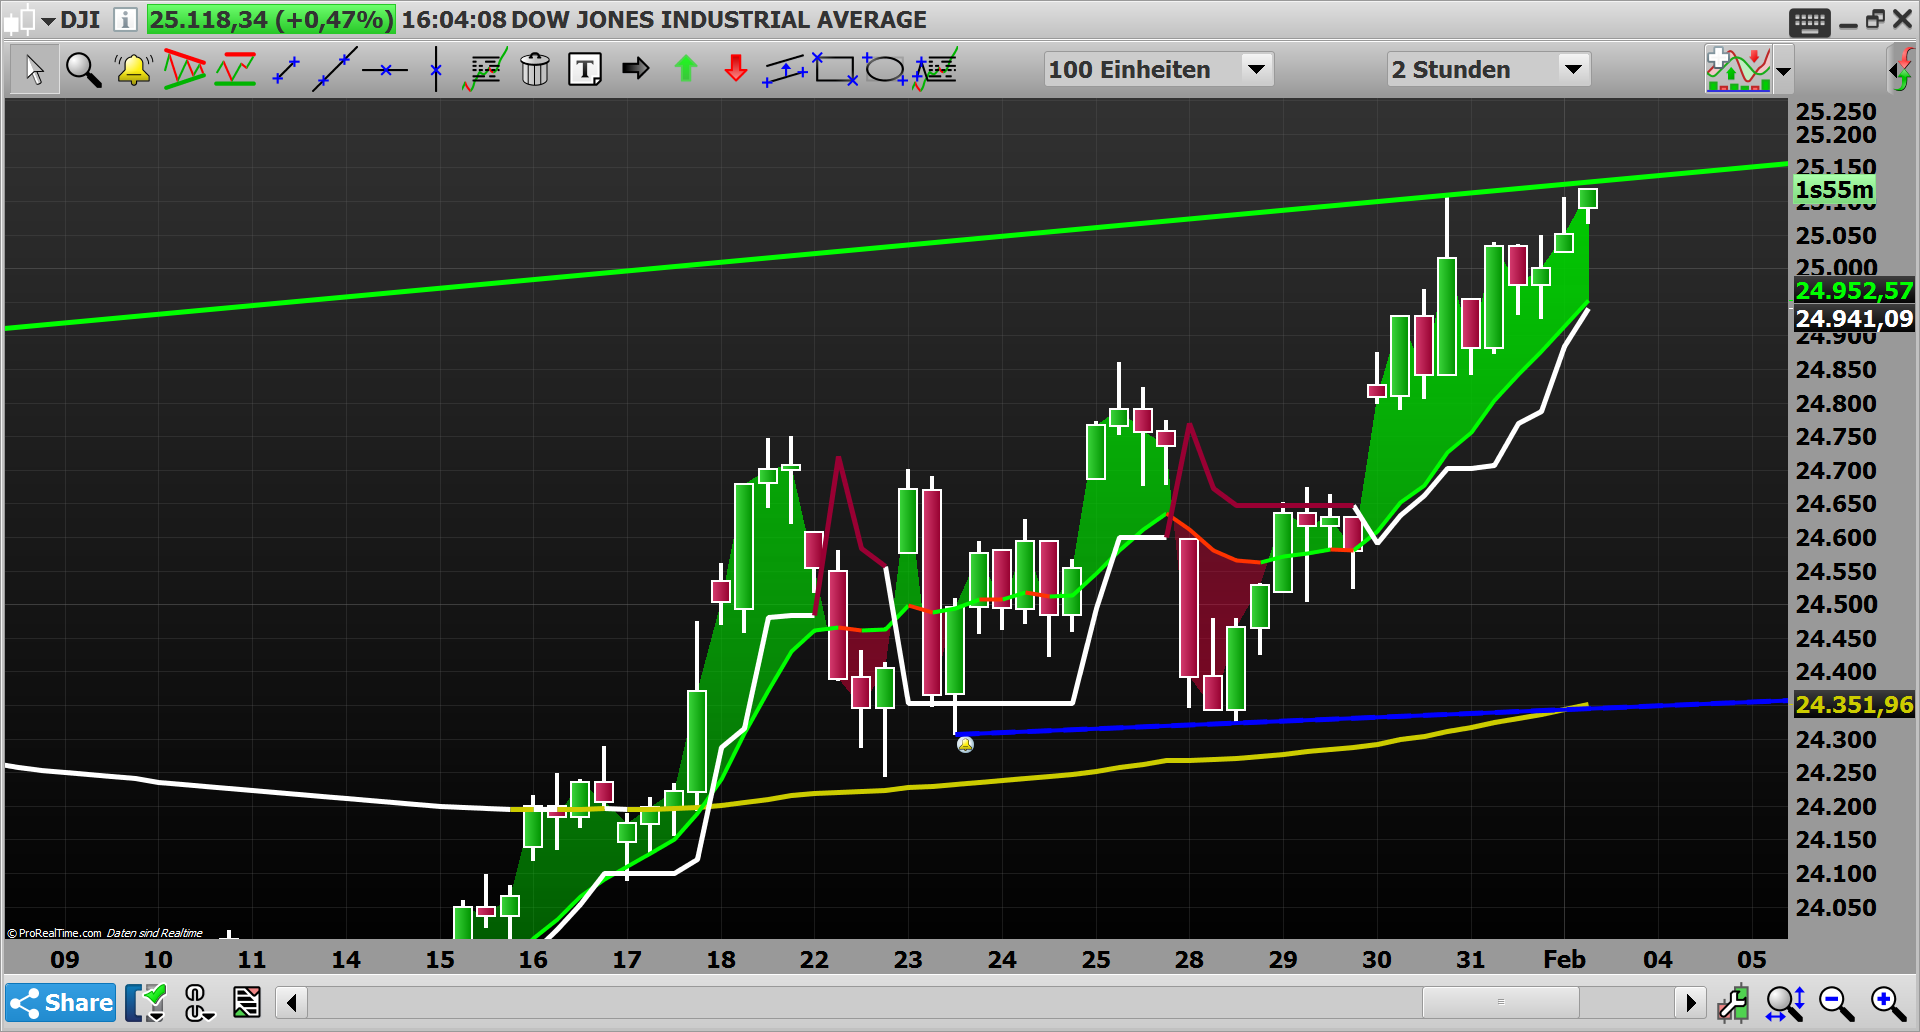Image resolution: width=1920 pixels, height=1032 pixels.
Task: Click the 1s55m countdown label
Action: [x=1834, y=190]
